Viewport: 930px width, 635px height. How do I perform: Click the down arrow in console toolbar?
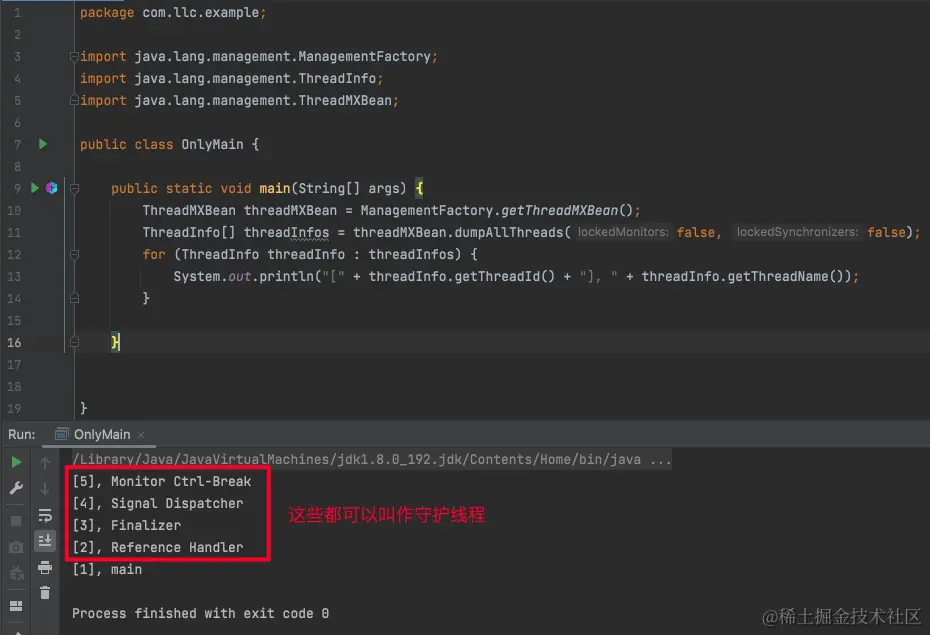tap(45, 489)
